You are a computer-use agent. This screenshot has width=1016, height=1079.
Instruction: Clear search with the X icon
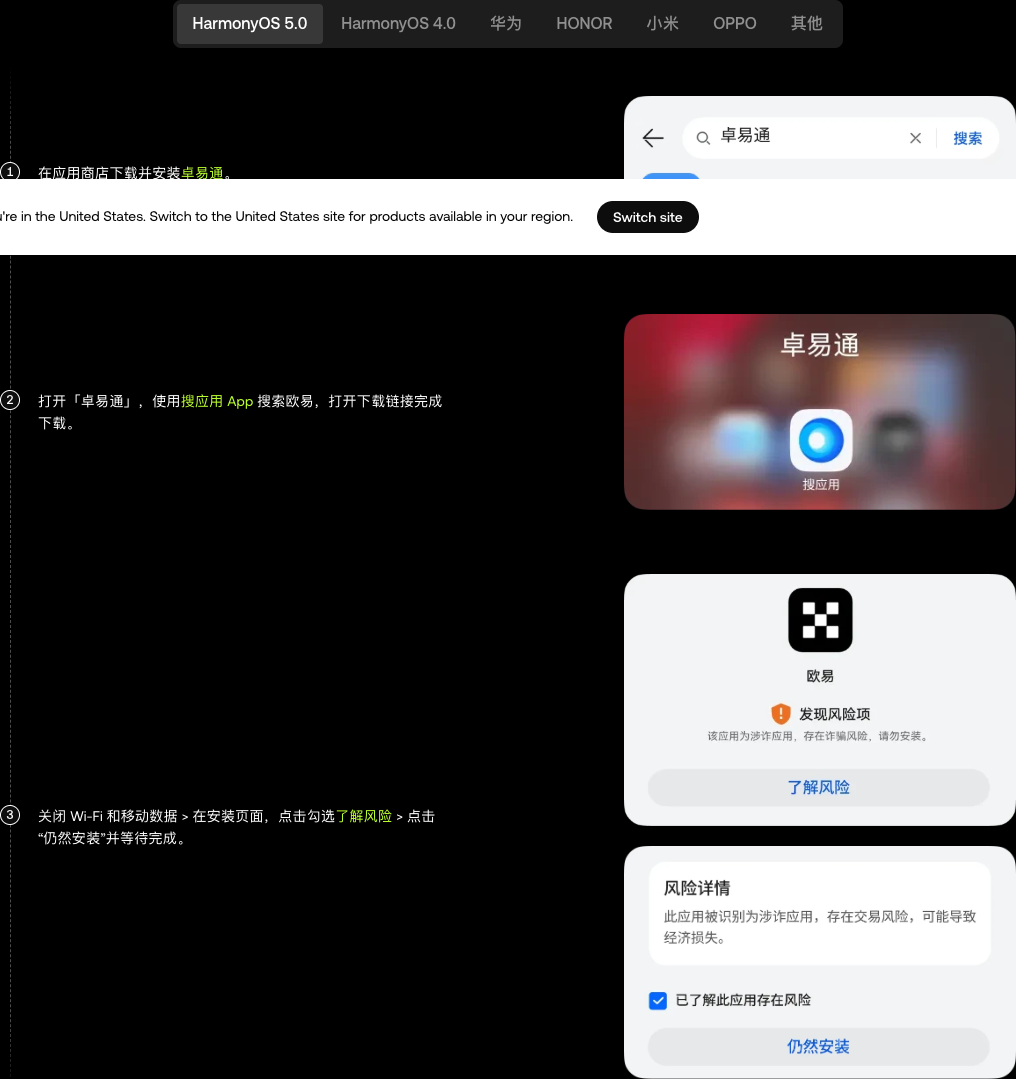click(x=915, y=138)
